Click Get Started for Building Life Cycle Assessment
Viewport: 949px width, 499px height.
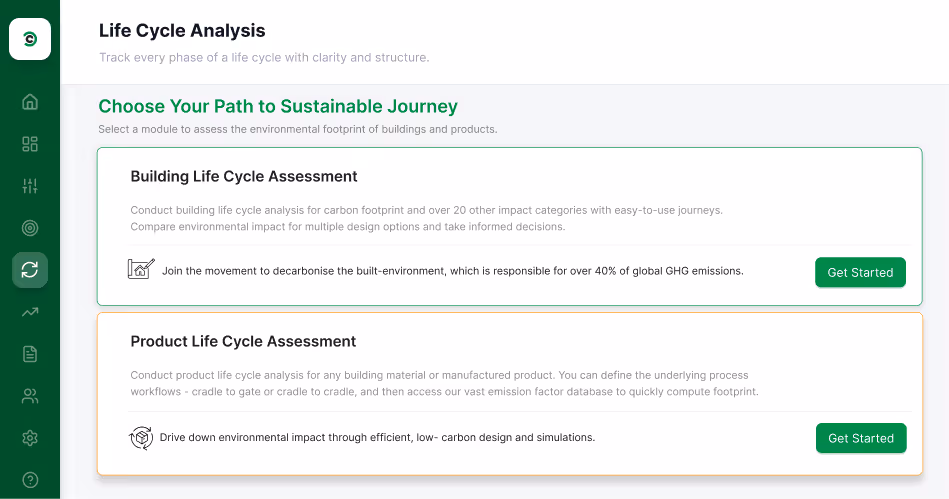click(x=860, y=272)
